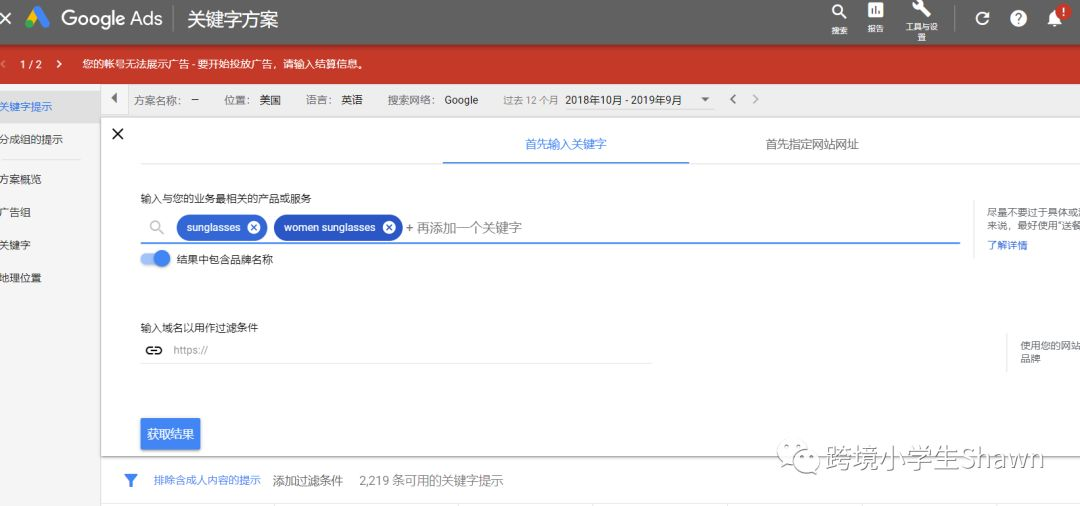
Task: Click the refresh icon in header
Action: point(982,19)
